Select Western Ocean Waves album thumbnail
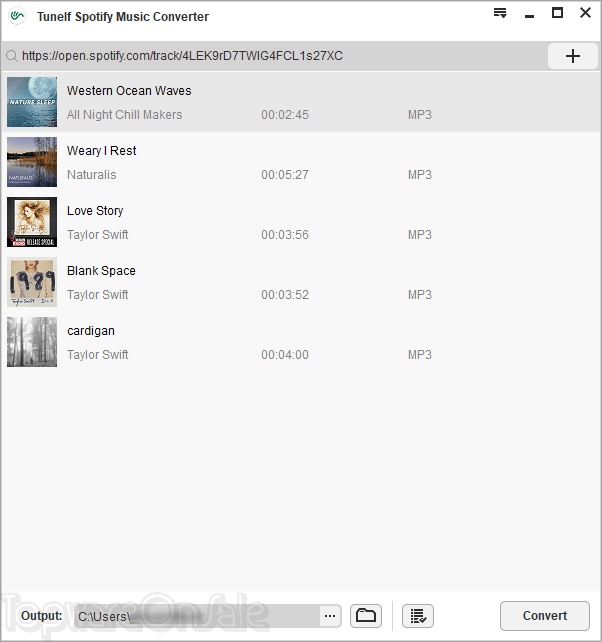This screenshot has height=642, width=602. (x=32, y=102)
